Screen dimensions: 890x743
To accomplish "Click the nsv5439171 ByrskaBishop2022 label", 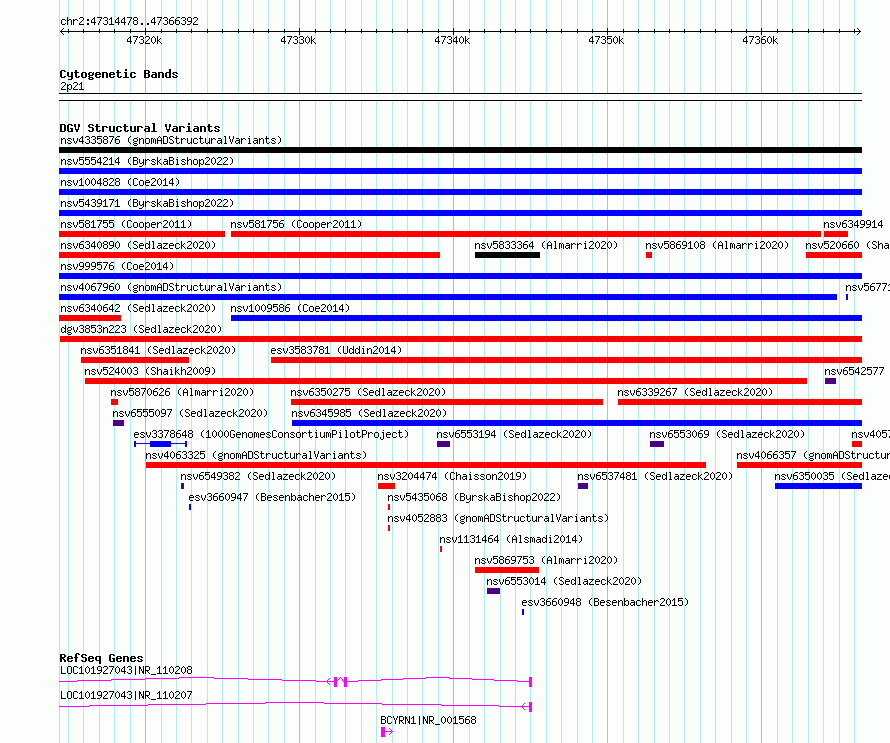I will [147, 203].
